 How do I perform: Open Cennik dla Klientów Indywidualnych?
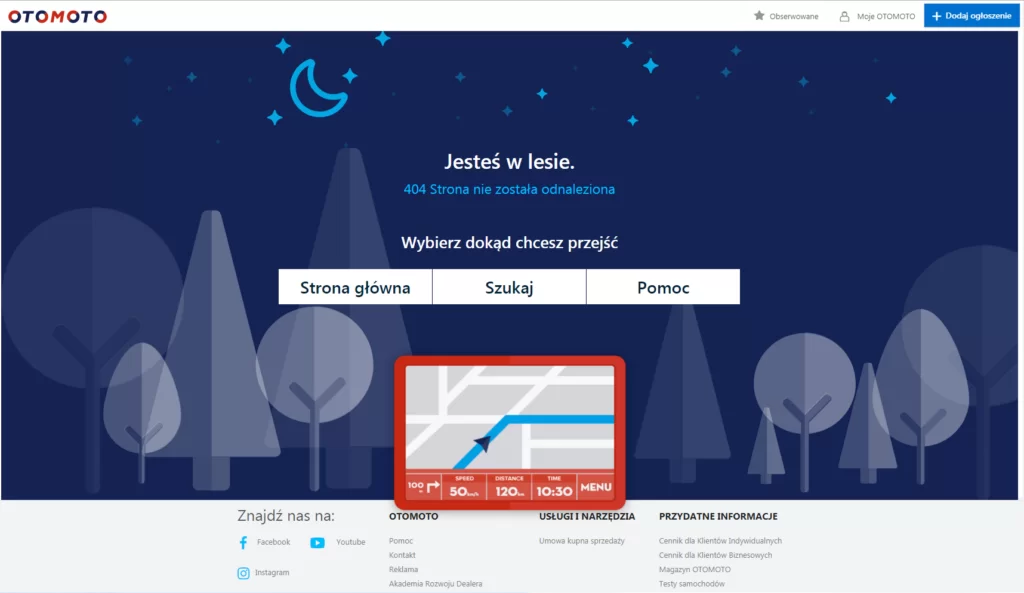pyautogui.click(x=720, y=541)
